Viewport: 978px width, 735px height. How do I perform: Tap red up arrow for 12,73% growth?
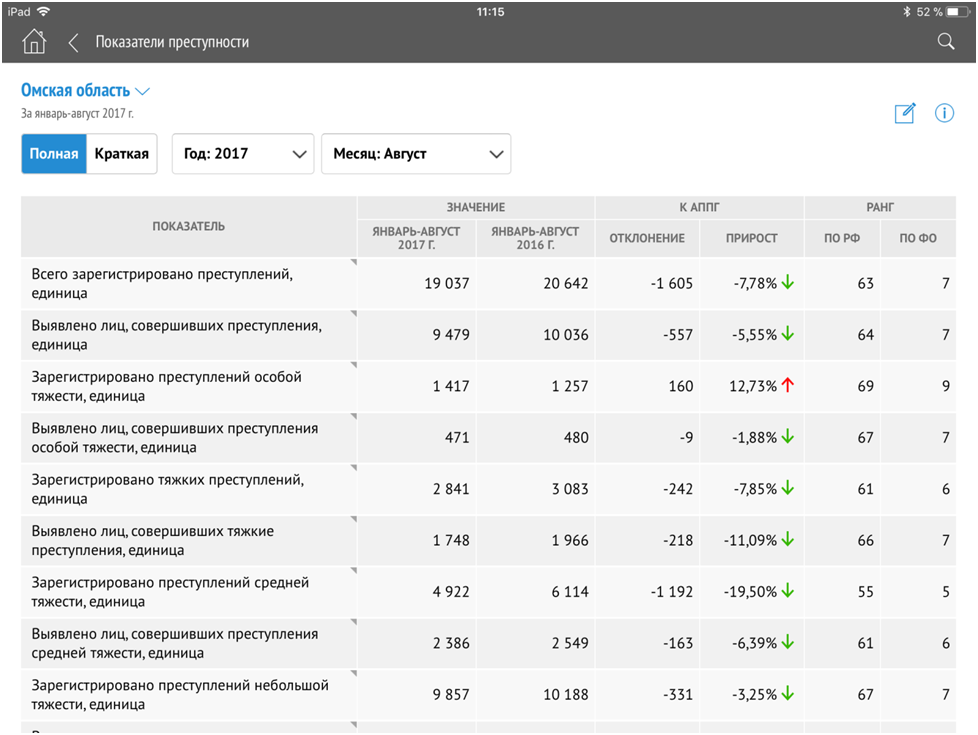coord(788,386)
